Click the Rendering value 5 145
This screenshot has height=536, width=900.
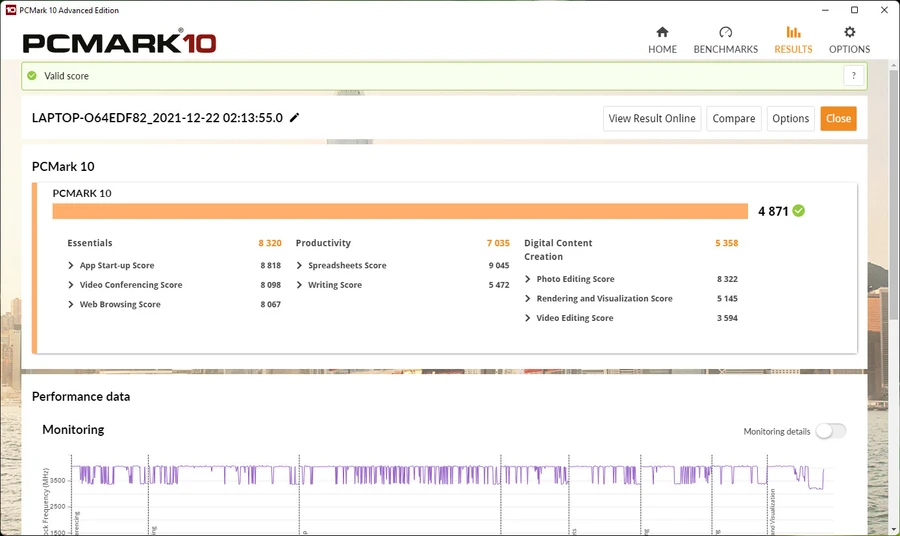[x=727, y=298]
